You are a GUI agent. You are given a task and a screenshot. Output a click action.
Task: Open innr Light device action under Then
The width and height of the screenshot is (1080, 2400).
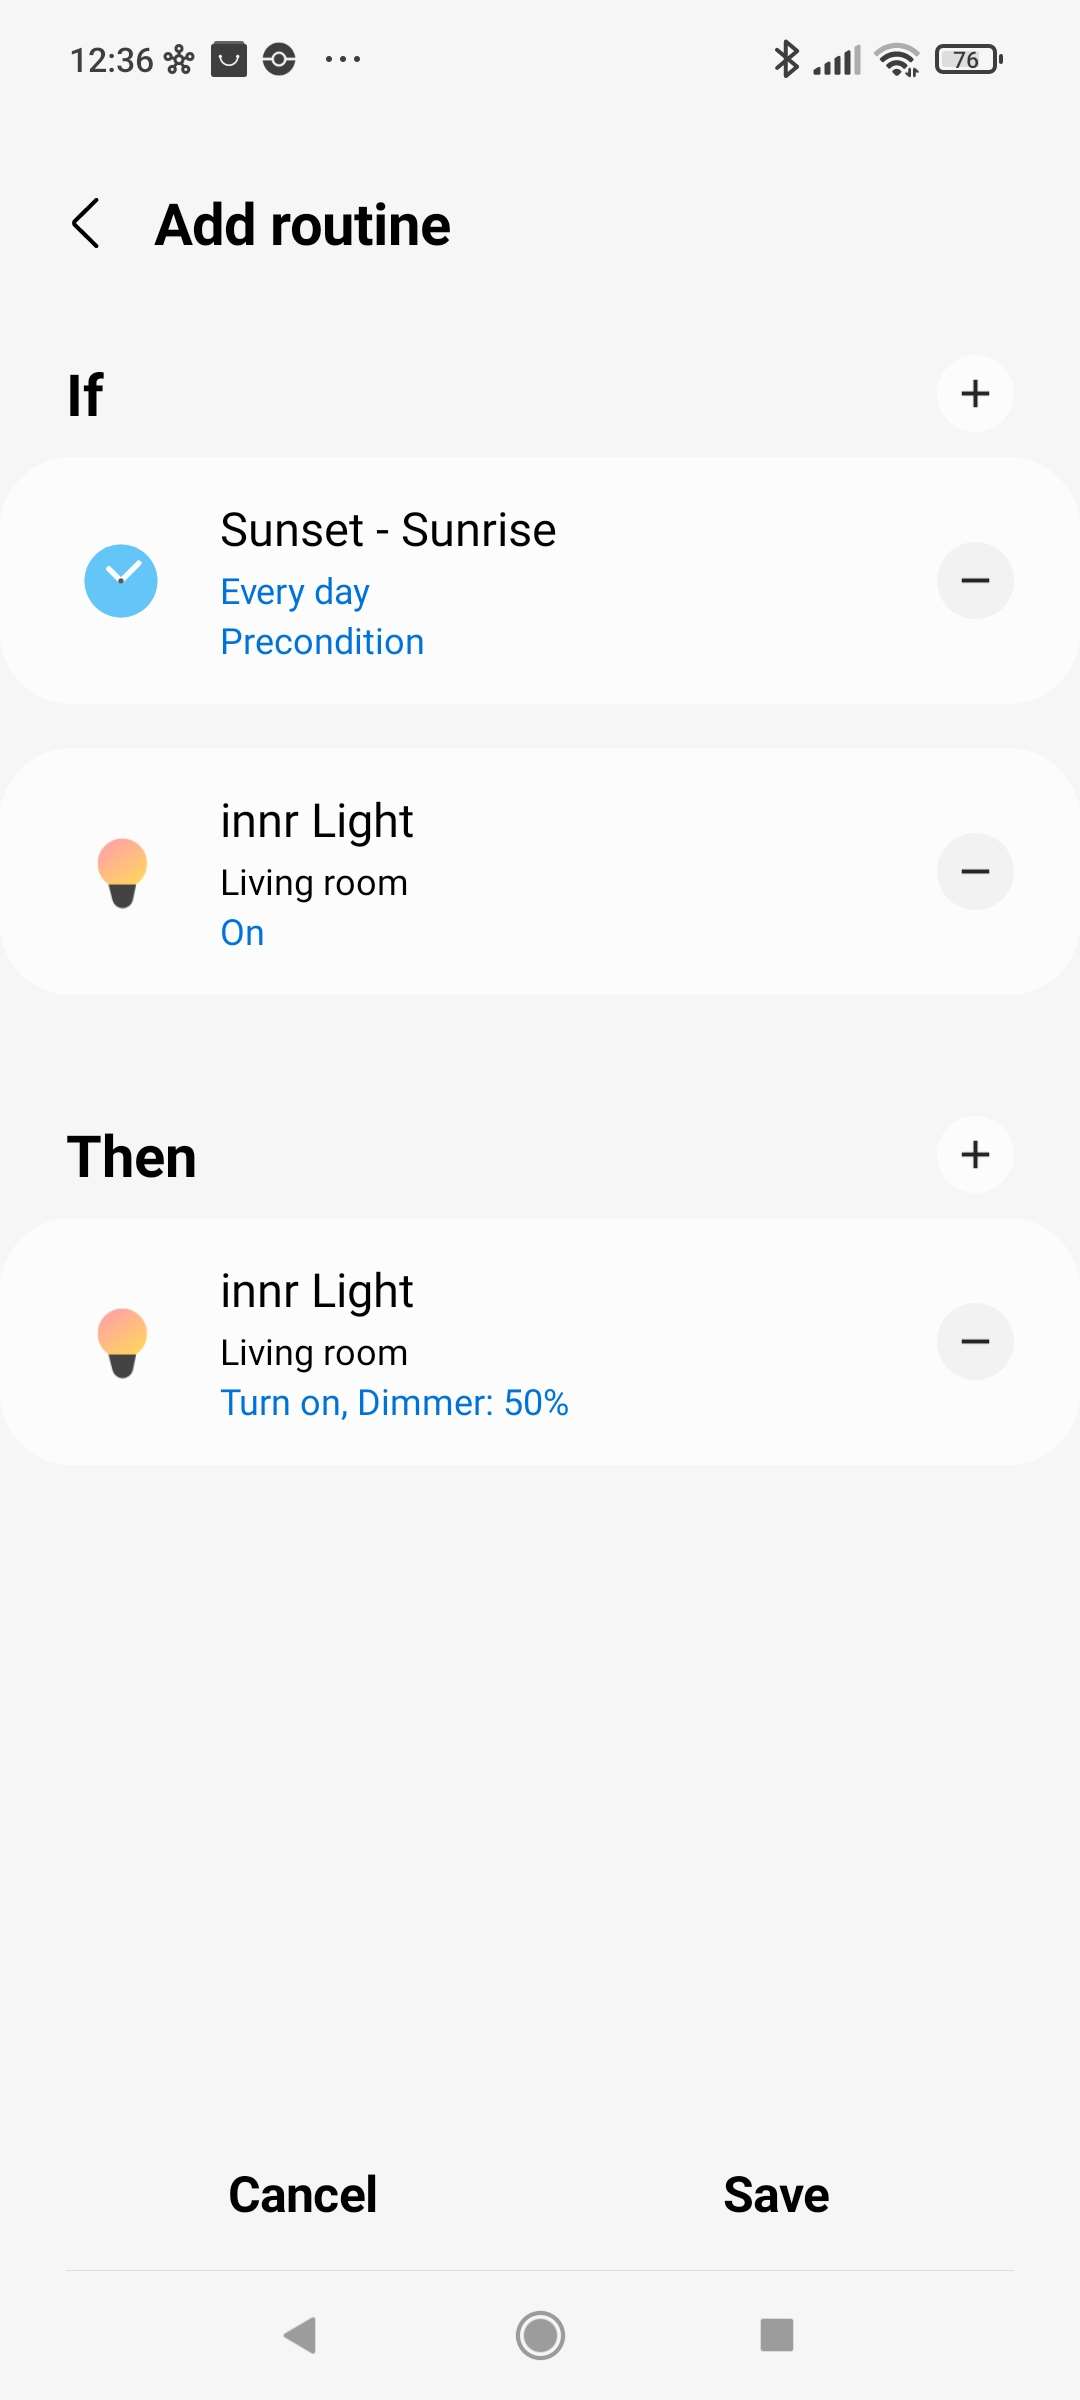[316, 1292]
